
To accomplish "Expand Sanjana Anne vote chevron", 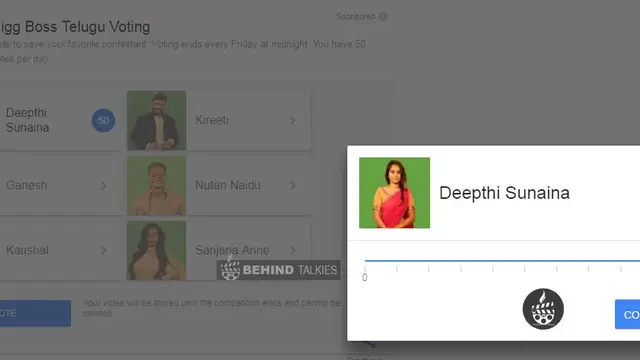I will 293,250.
